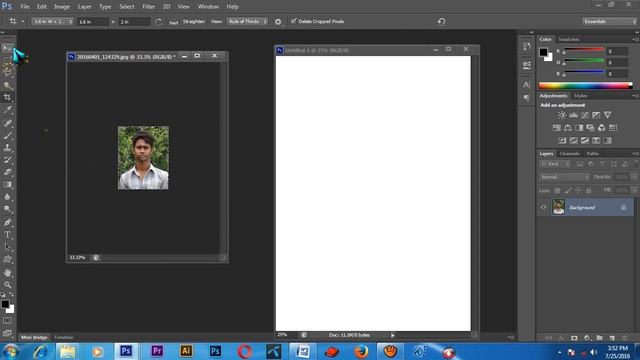Open the Timeline tab

tap(64, 338)
